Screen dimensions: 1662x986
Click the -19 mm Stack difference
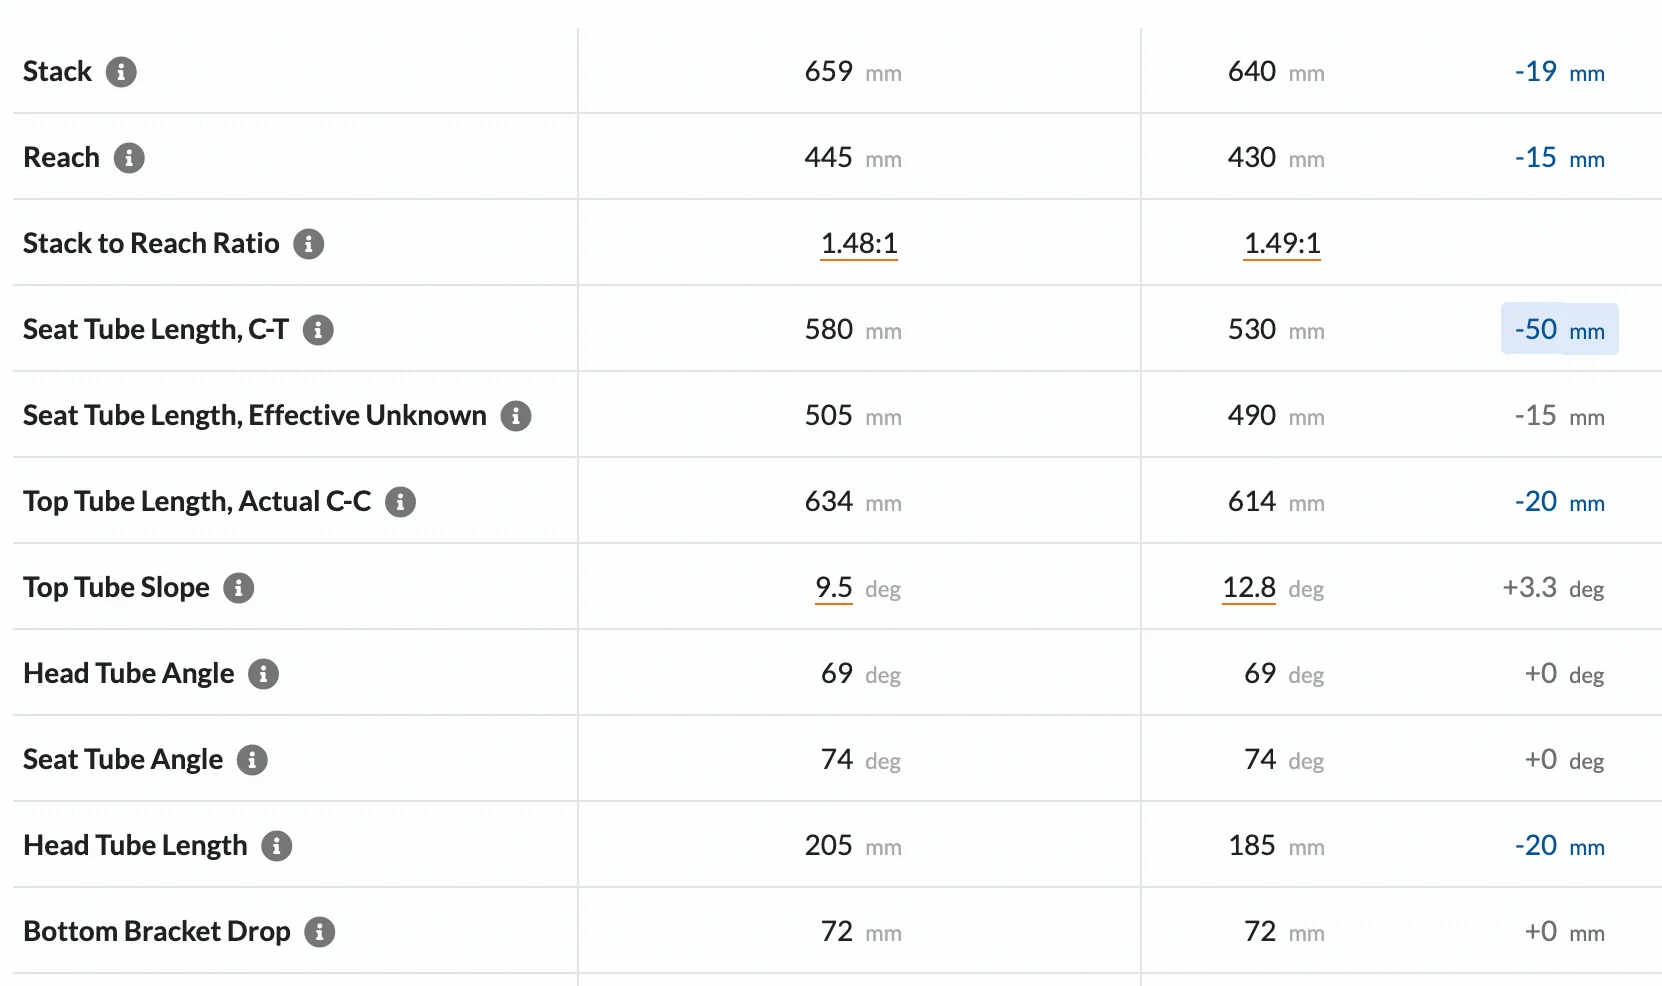[1560, 72]
